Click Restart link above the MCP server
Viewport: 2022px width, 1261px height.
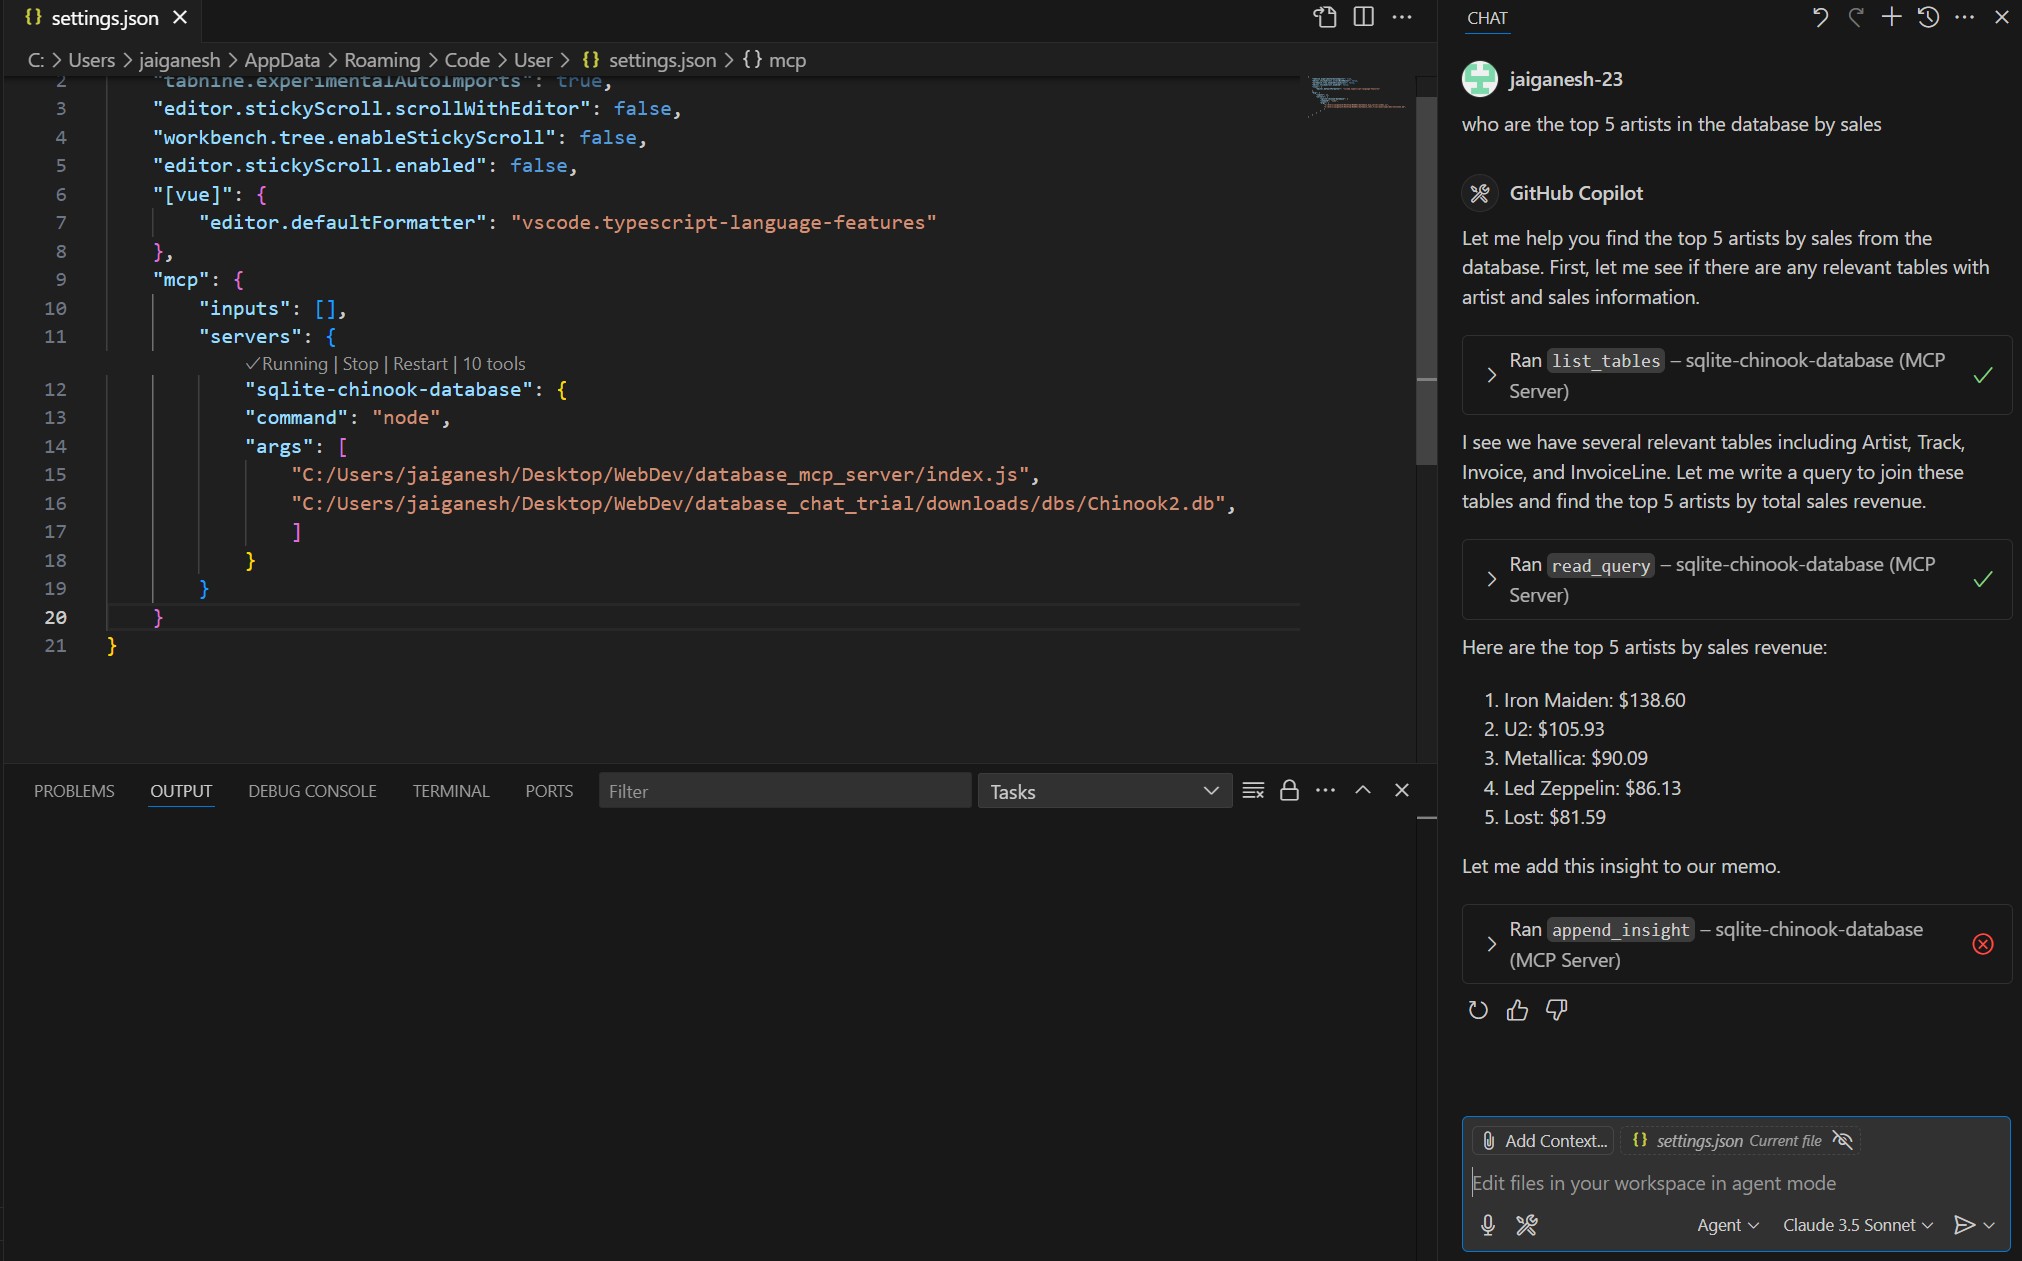coord(420,364)
